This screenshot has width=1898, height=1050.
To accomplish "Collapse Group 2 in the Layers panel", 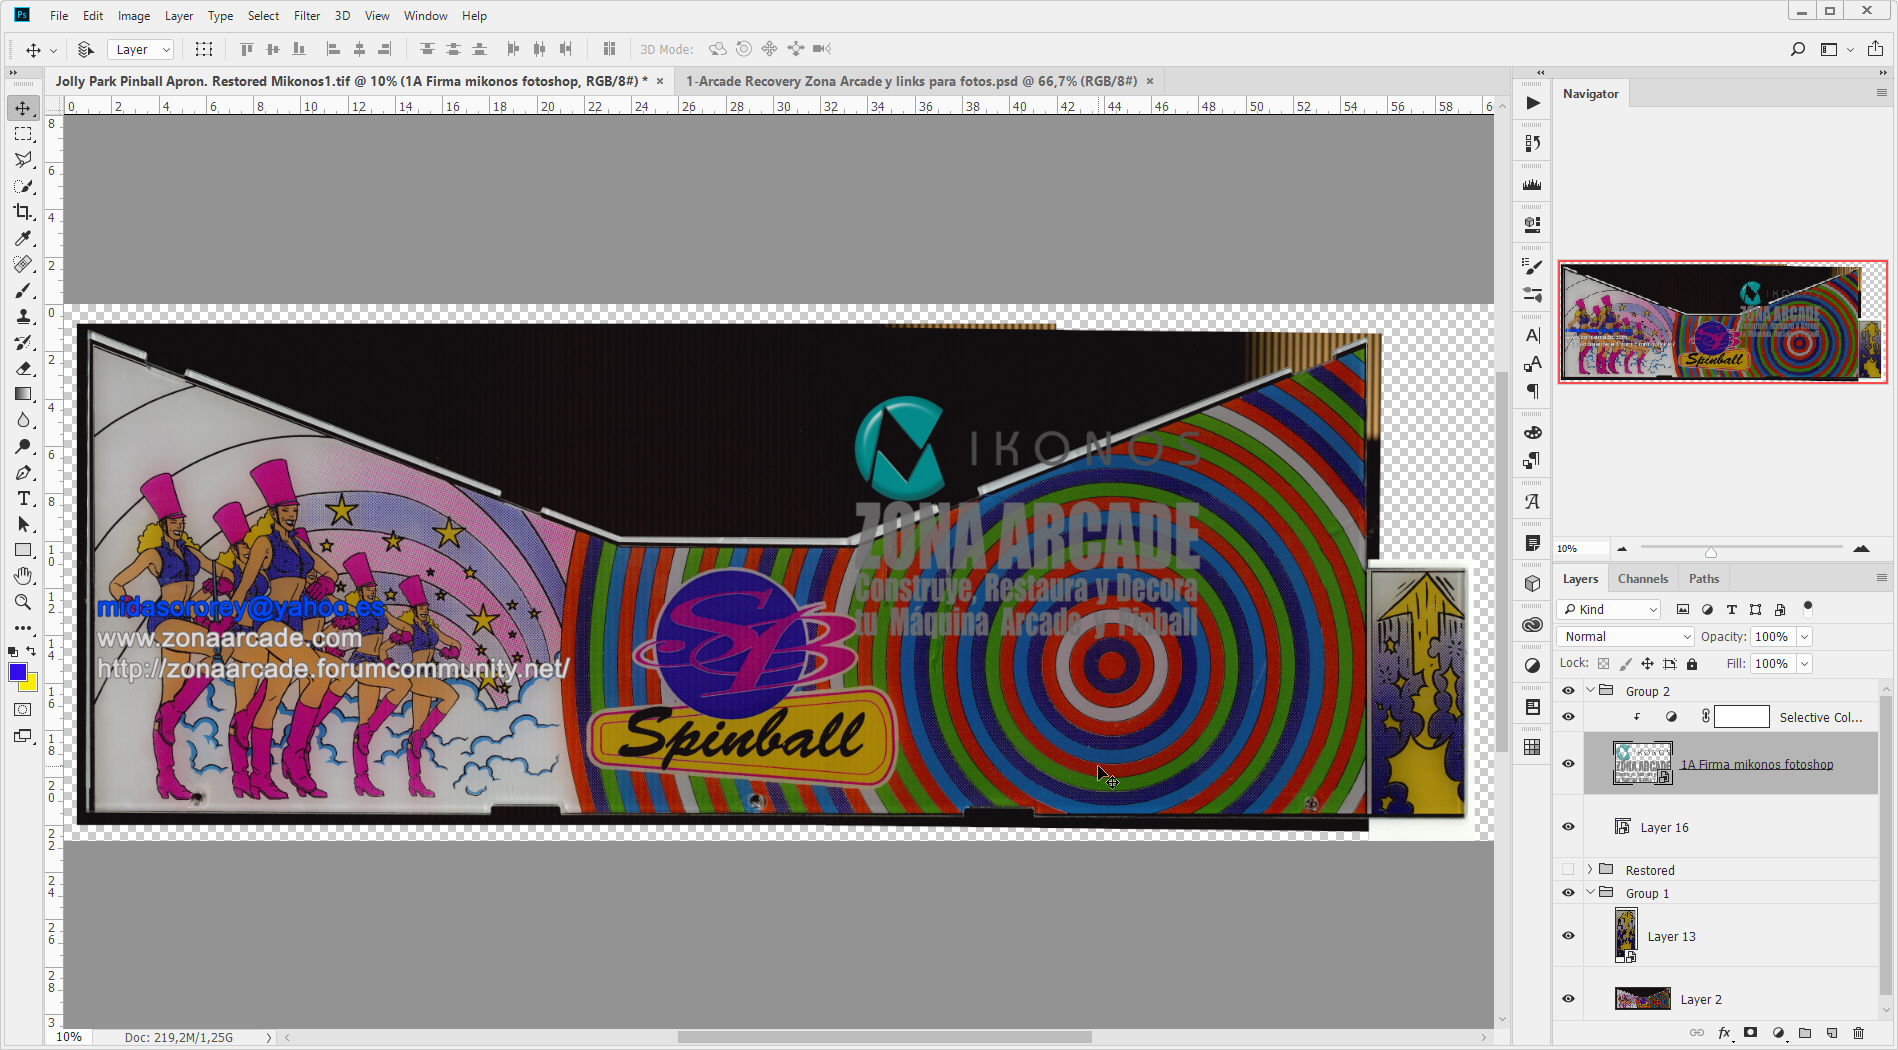I will (1589, 690).
